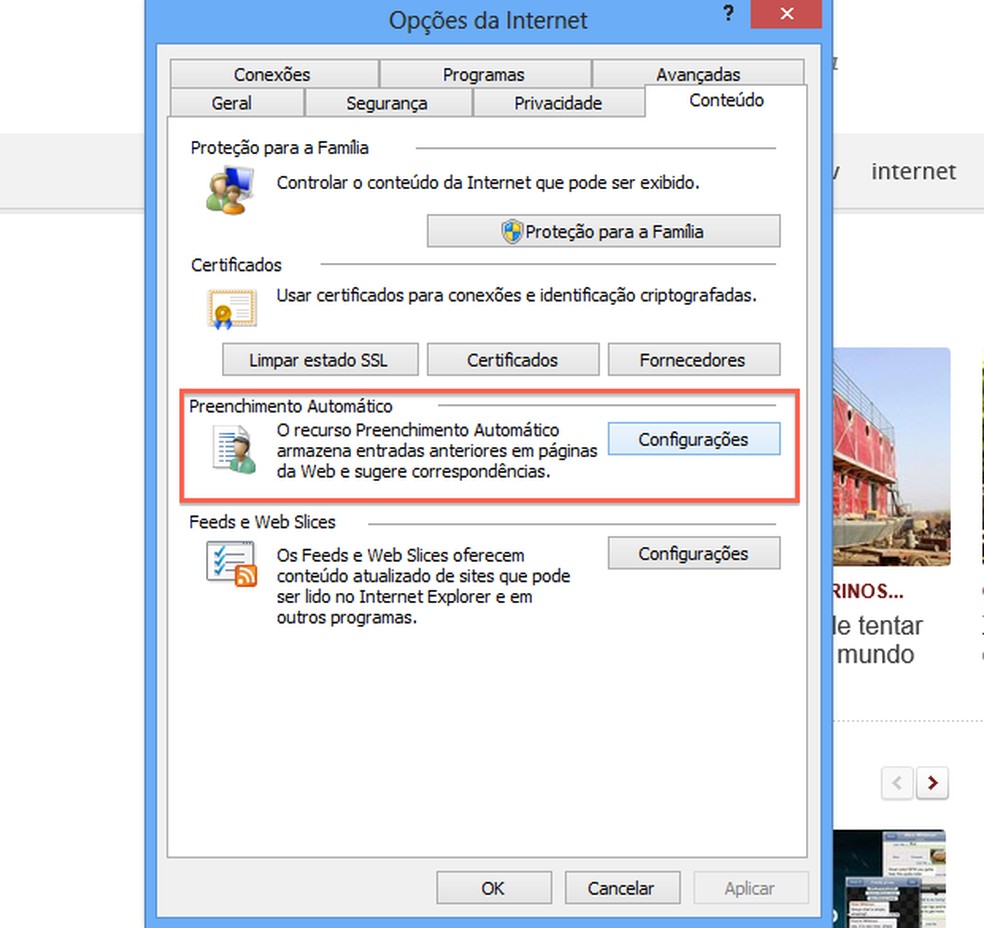Click the certificate ribbon icon
The width and height of the screenshot is (984, 928).
(232, 309)
